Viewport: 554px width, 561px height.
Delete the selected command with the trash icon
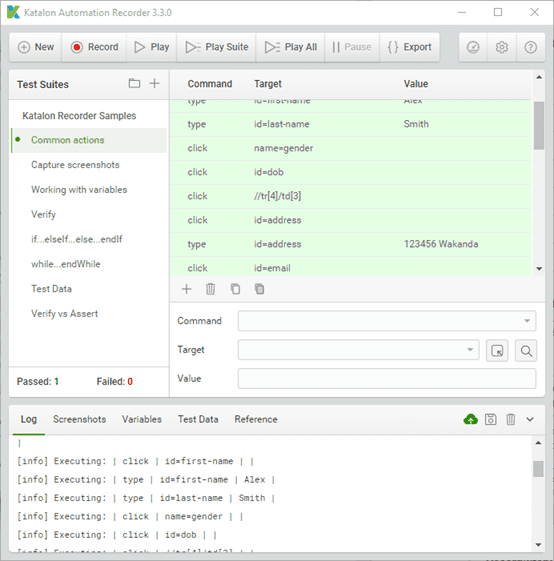point(210,289)
